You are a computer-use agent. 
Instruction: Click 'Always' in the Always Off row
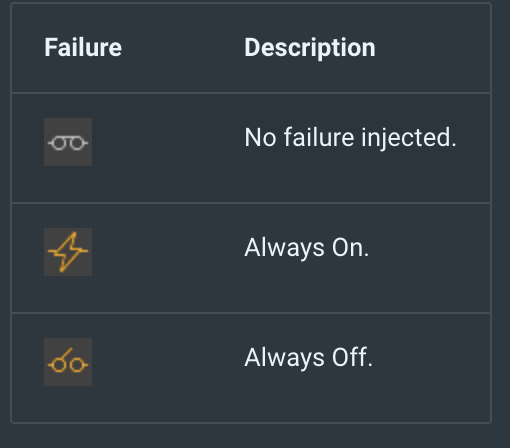pos(284,358)
